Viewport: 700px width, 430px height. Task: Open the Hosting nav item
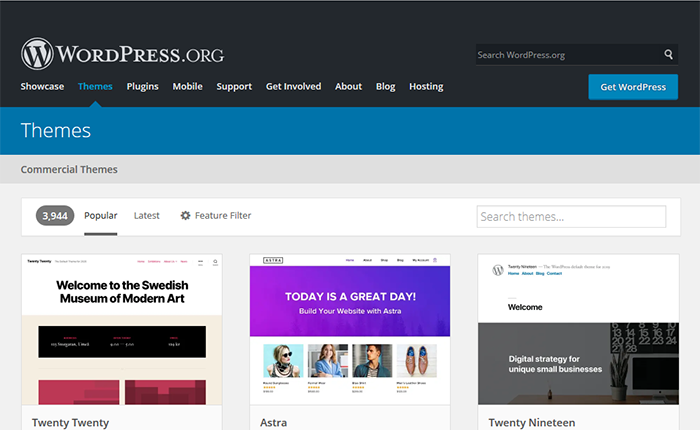click(426, 87)
